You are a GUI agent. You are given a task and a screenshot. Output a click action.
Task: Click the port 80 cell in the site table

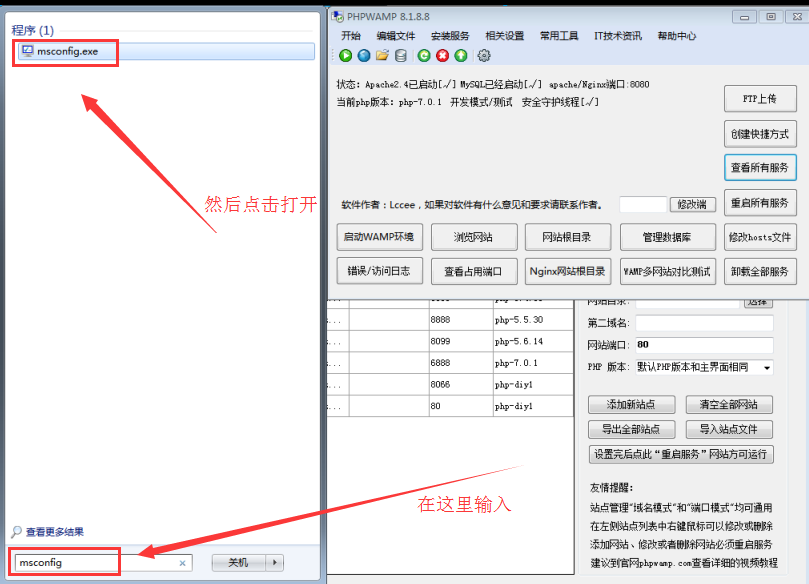coord(461,406)
